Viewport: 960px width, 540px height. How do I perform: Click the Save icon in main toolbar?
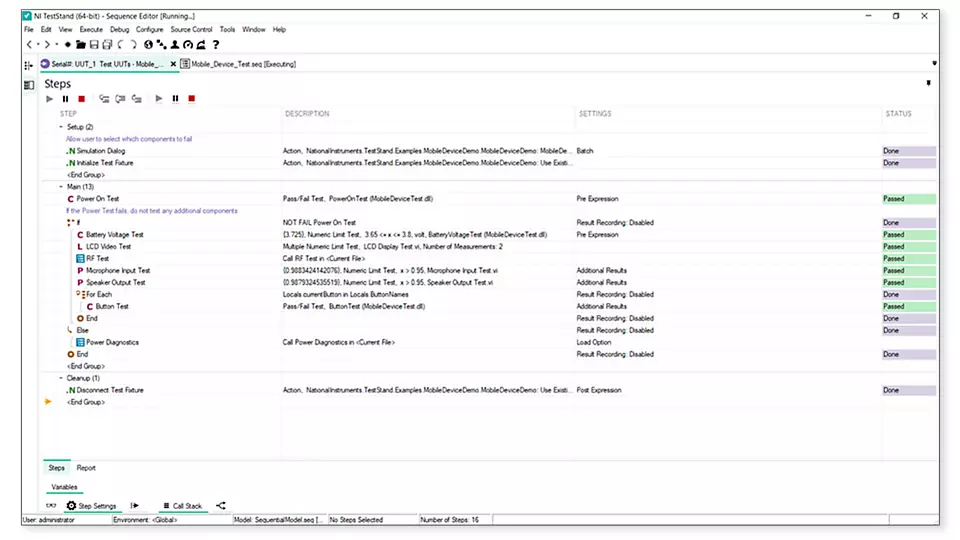94,45
